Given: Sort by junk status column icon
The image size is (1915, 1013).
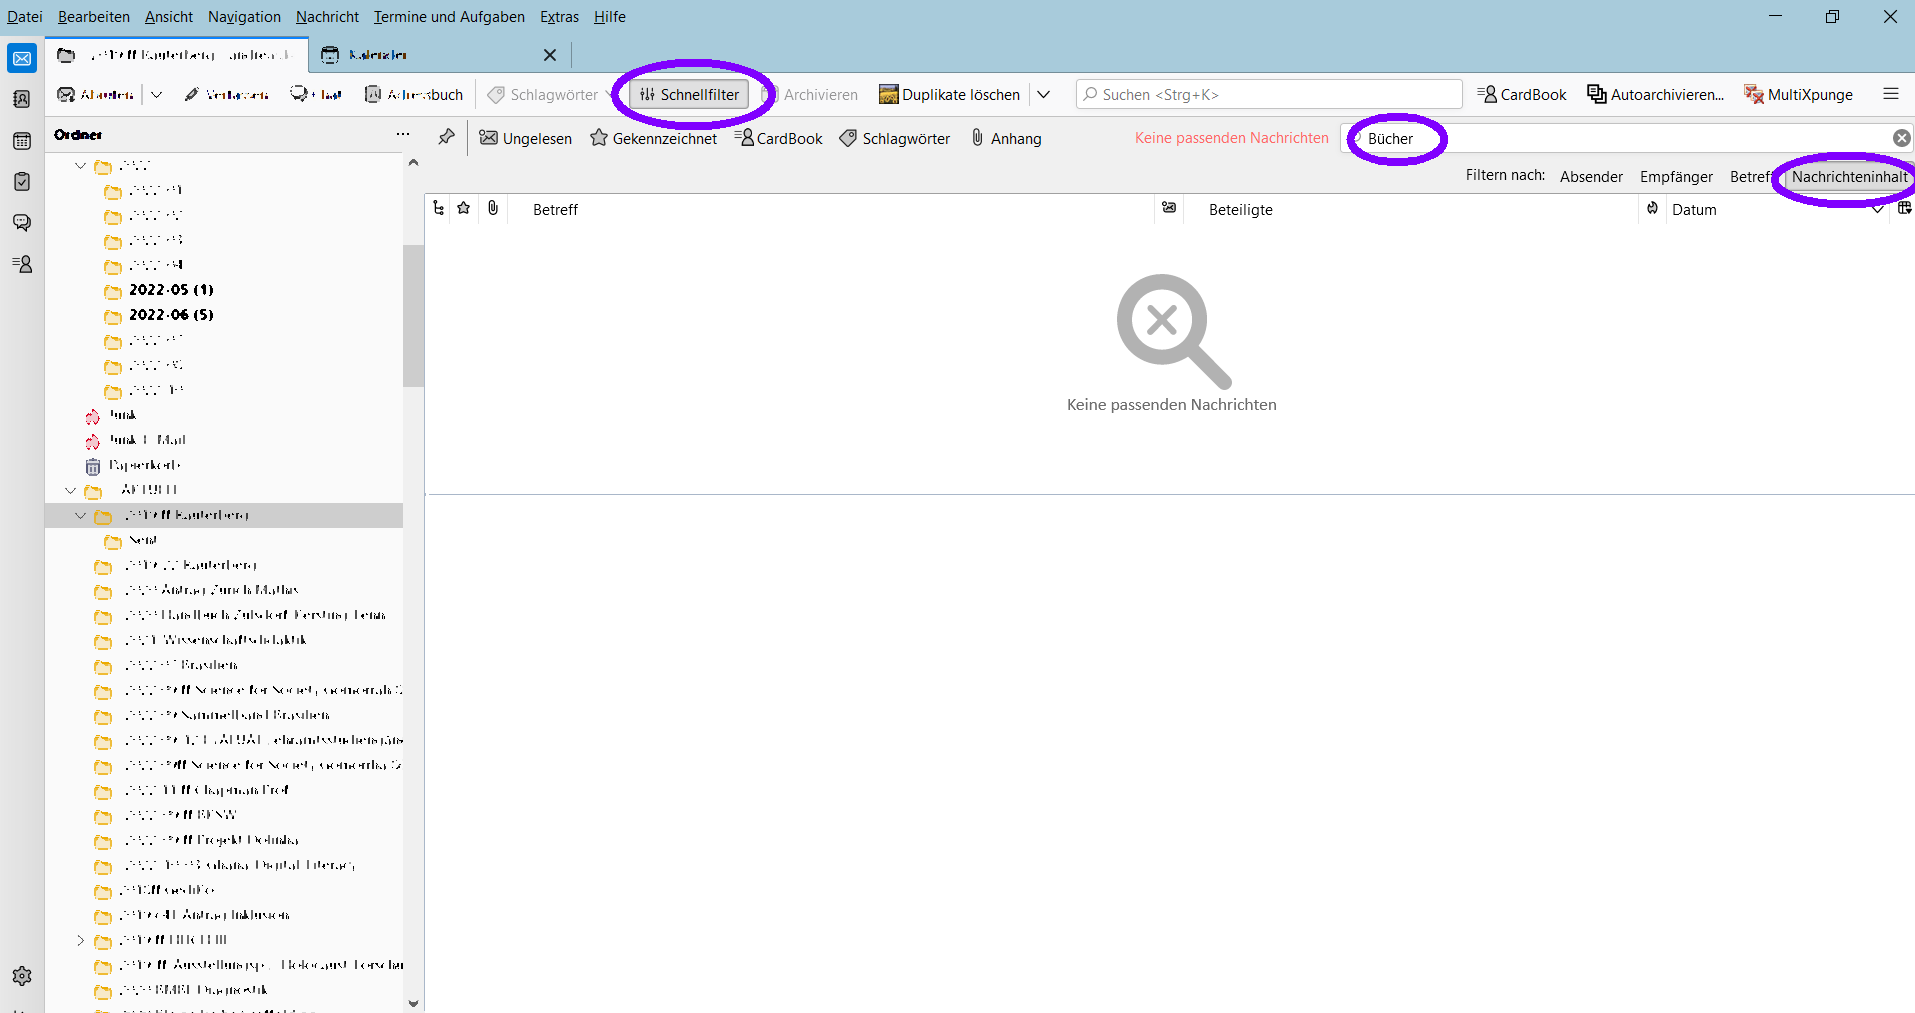Looking at the screenshot, I should coord(1653,208).
